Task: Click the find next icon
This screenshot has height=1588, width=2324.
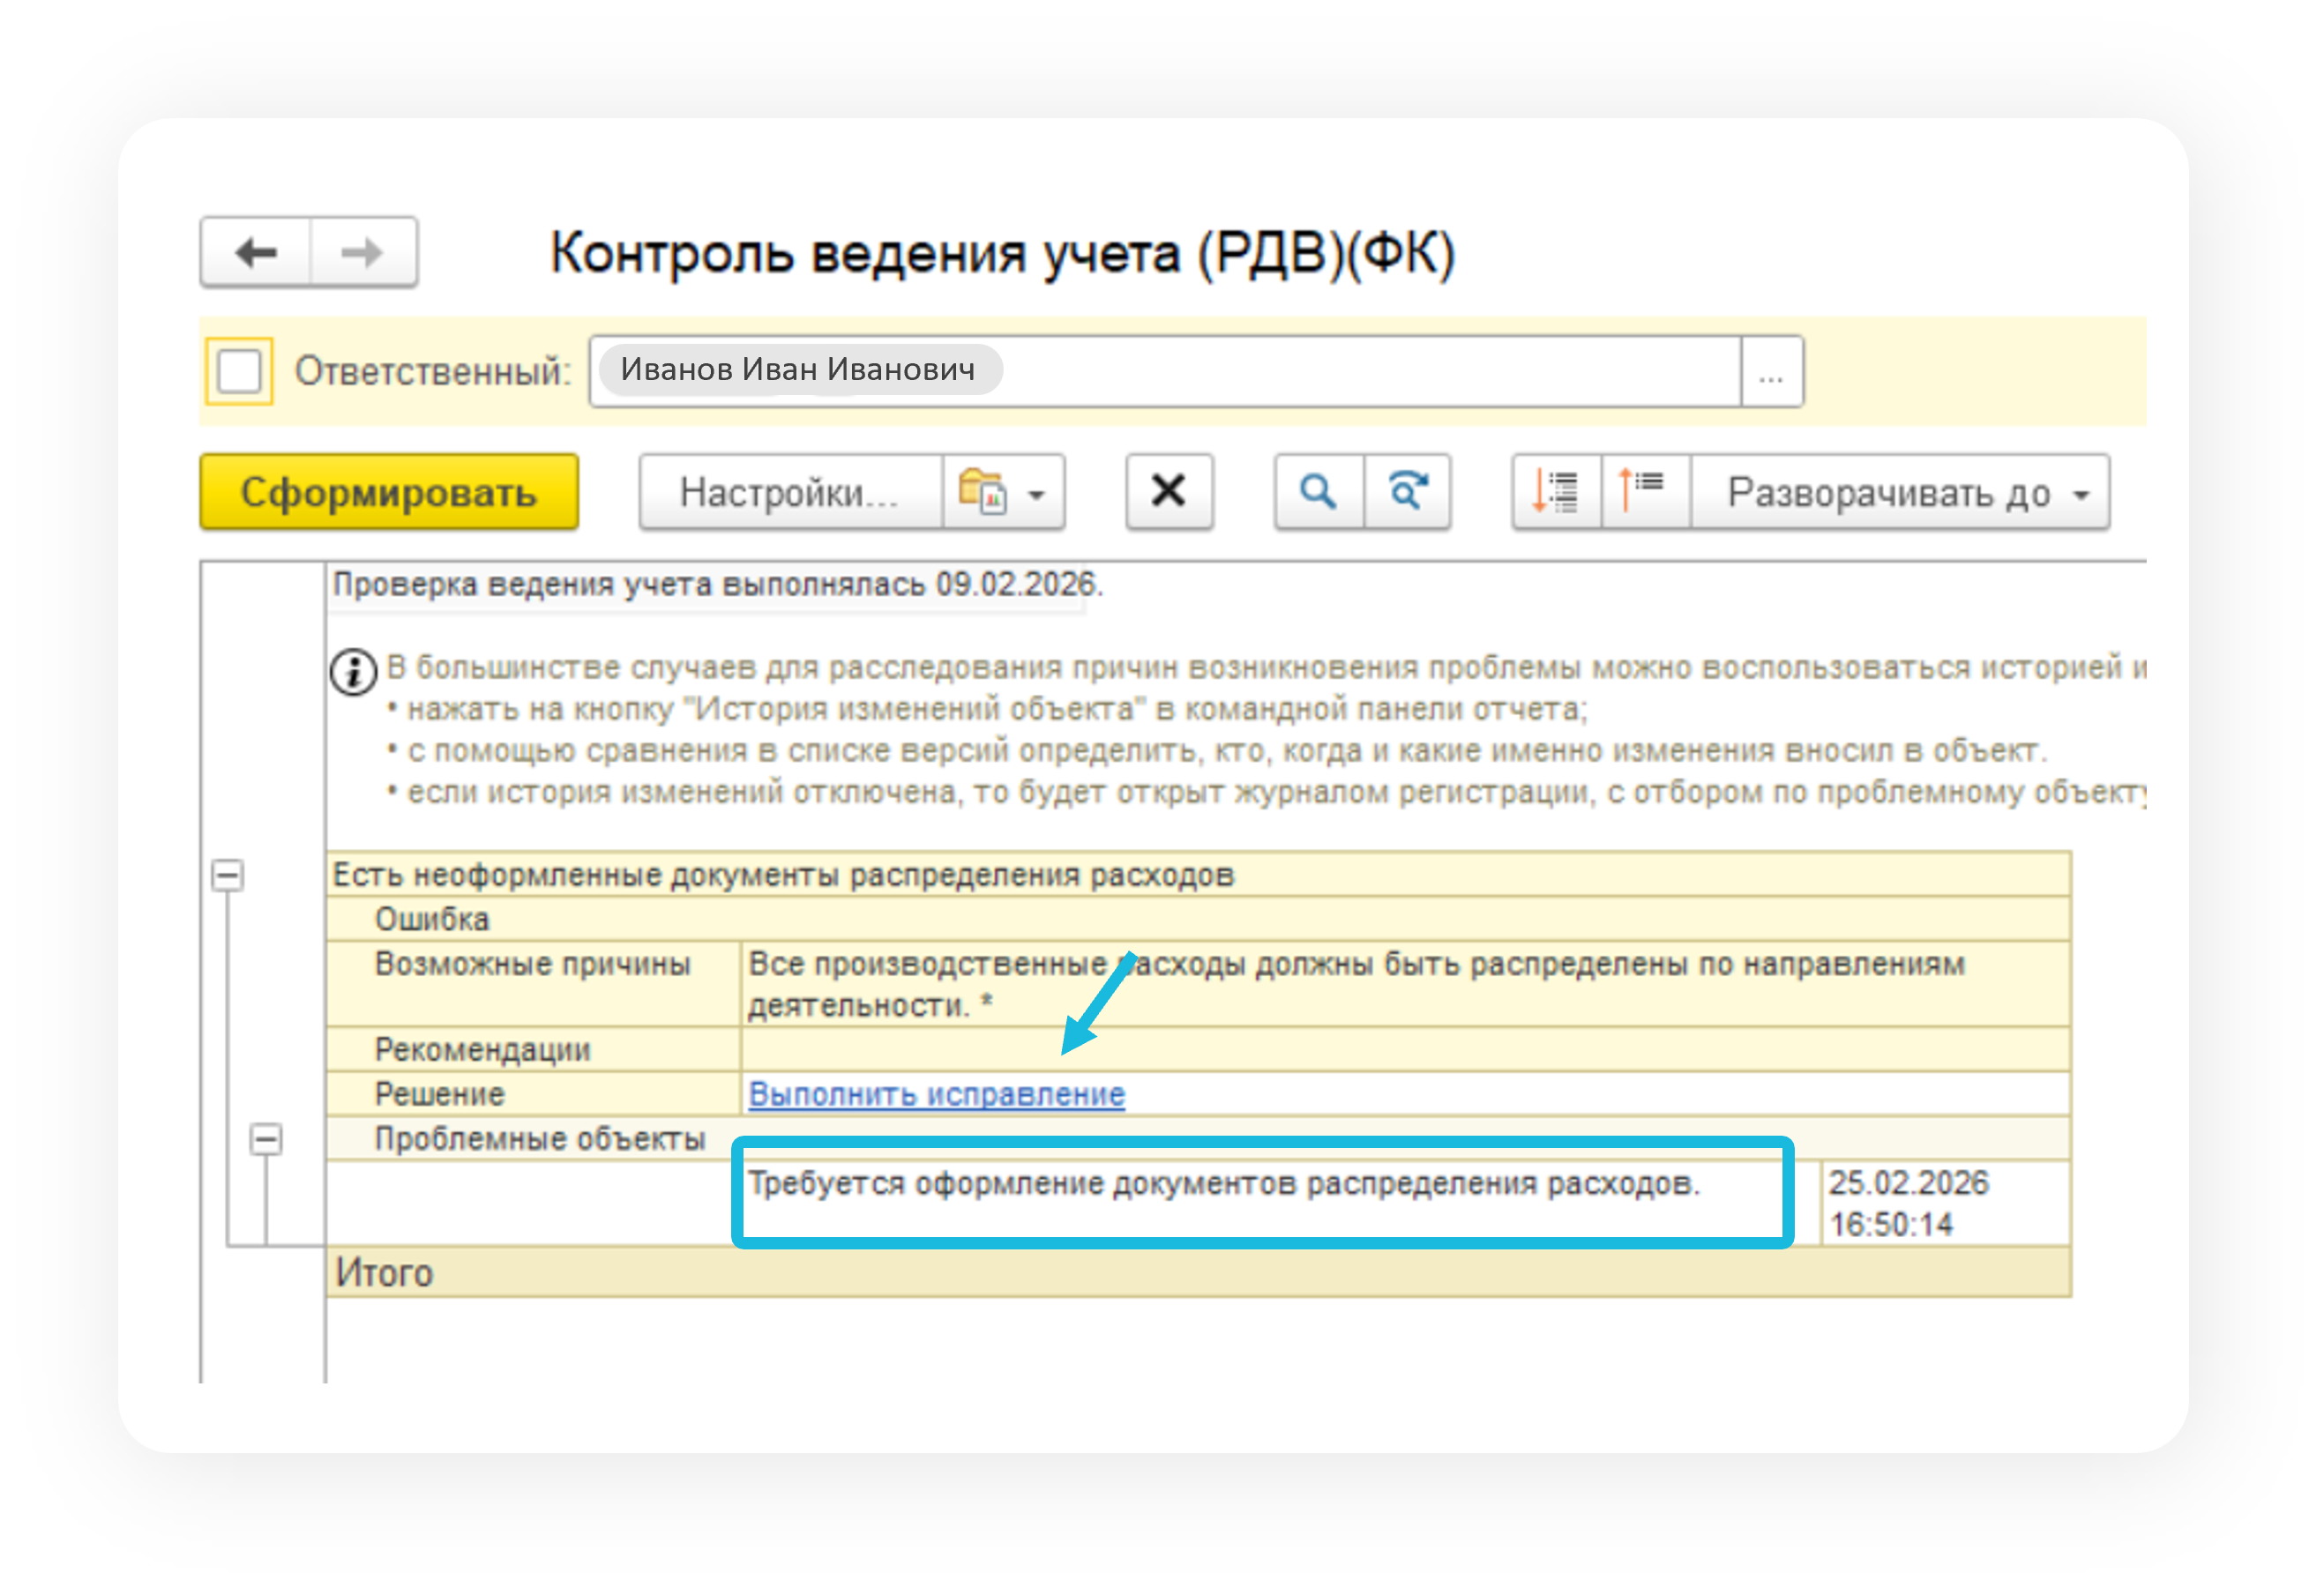Action: pos(1407,492)
